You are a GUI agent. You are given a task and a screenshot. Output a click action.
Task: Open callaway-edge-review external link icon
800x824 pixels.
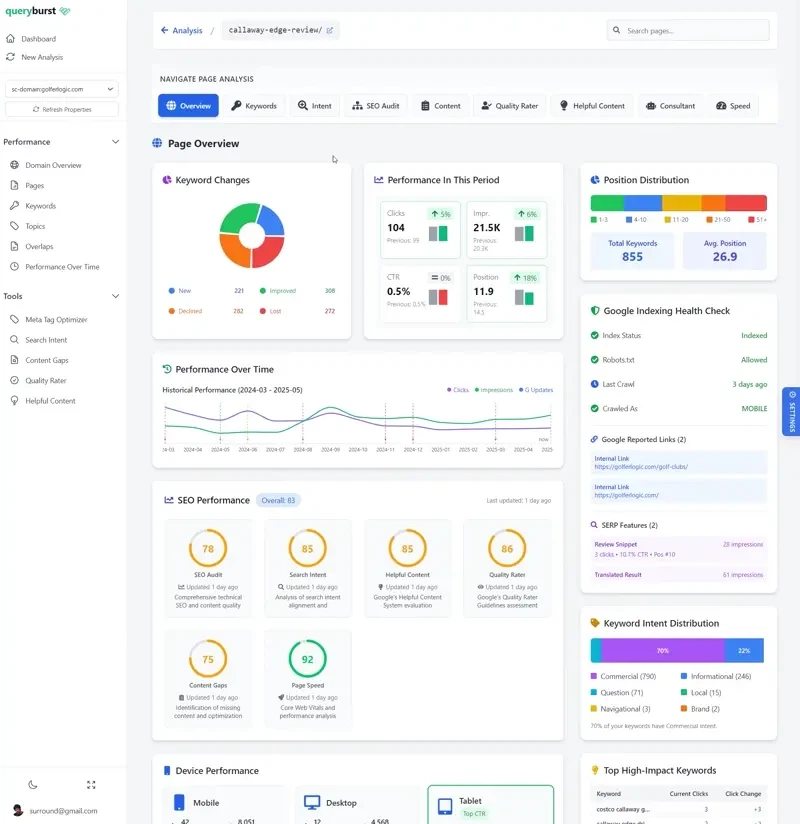(x=330, y=30)
